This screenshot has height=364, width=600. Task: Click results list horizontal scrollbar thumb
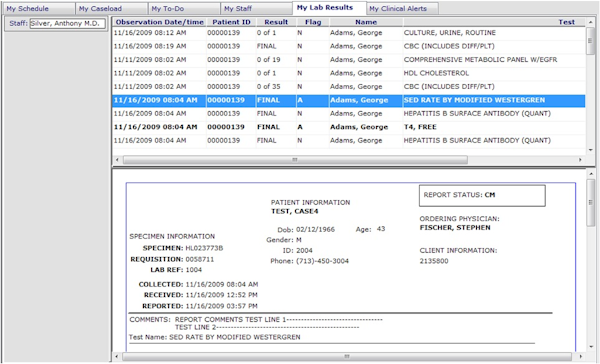click(295, 160)
